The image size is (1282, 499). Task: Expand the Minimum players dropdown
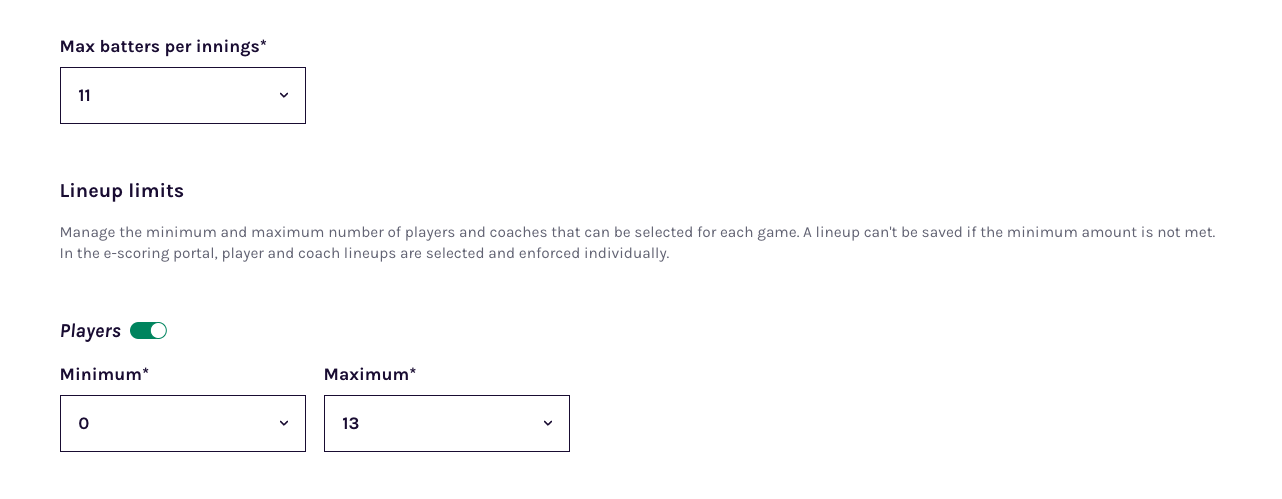pyautogui.click(x=182, y=423)
